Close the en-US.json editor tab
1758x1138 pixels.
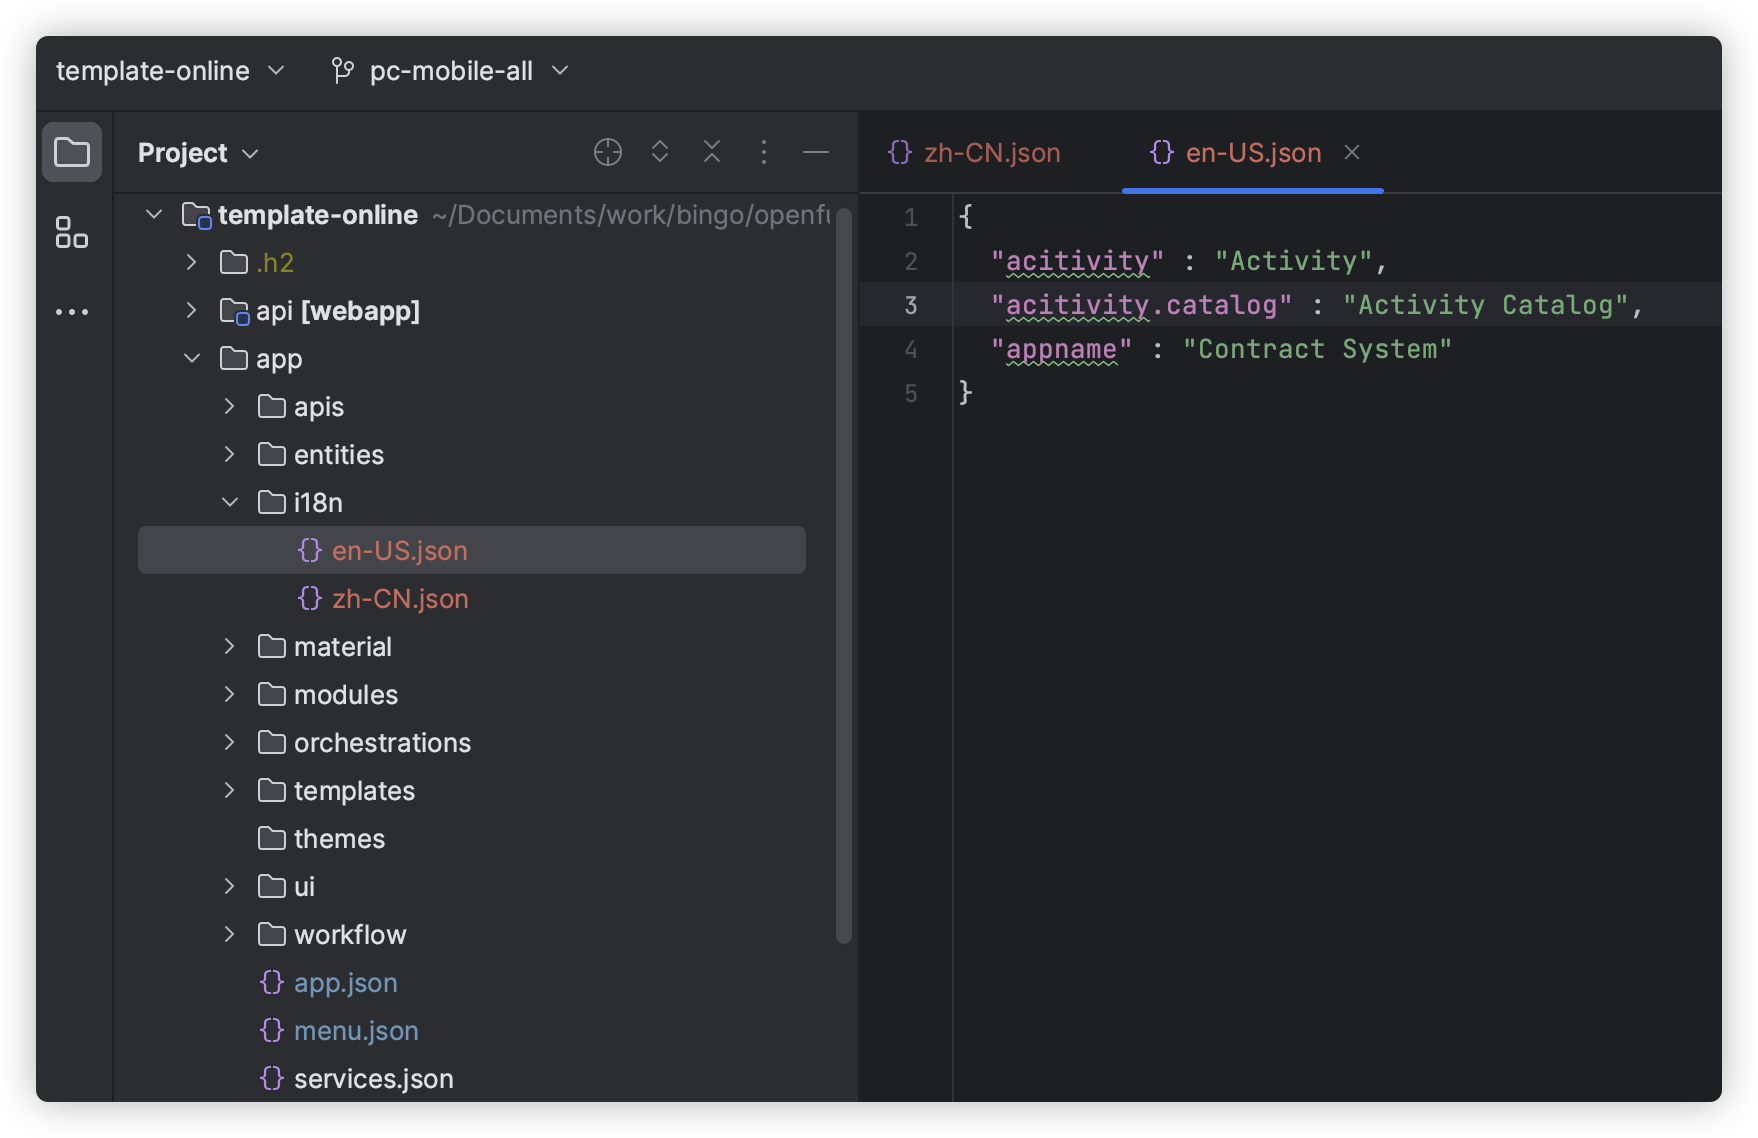1352,152
